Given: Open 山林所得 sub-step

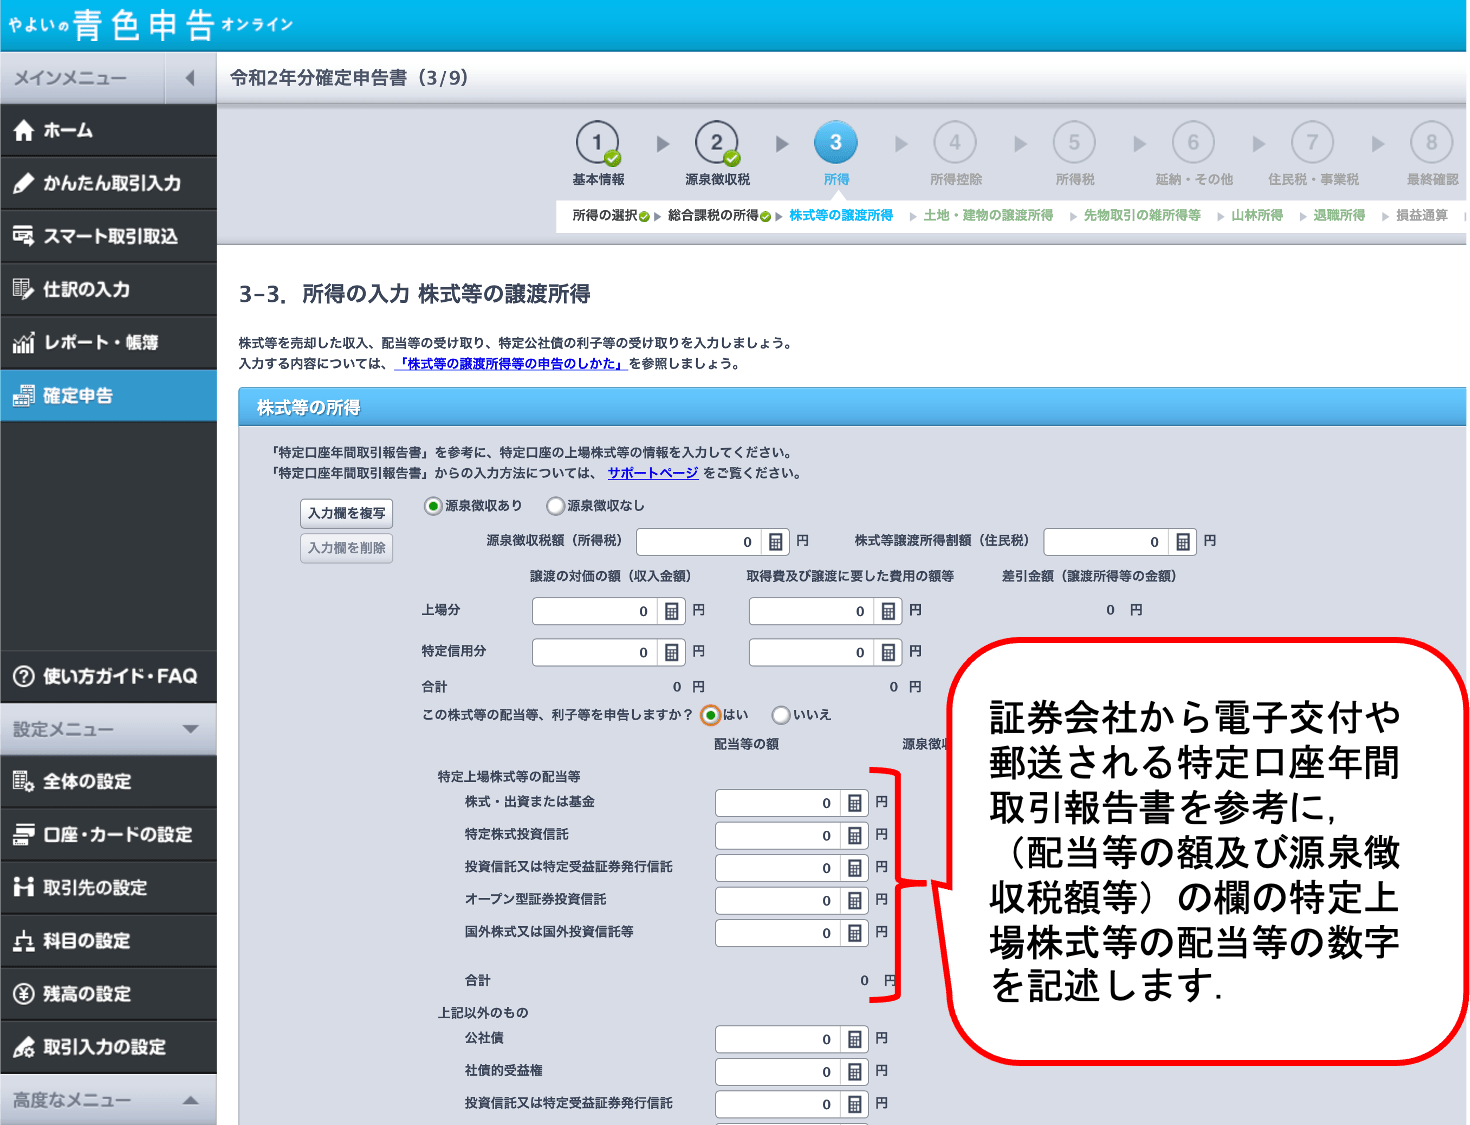Looking at the screenshot, I should [x=1257, y=215].
